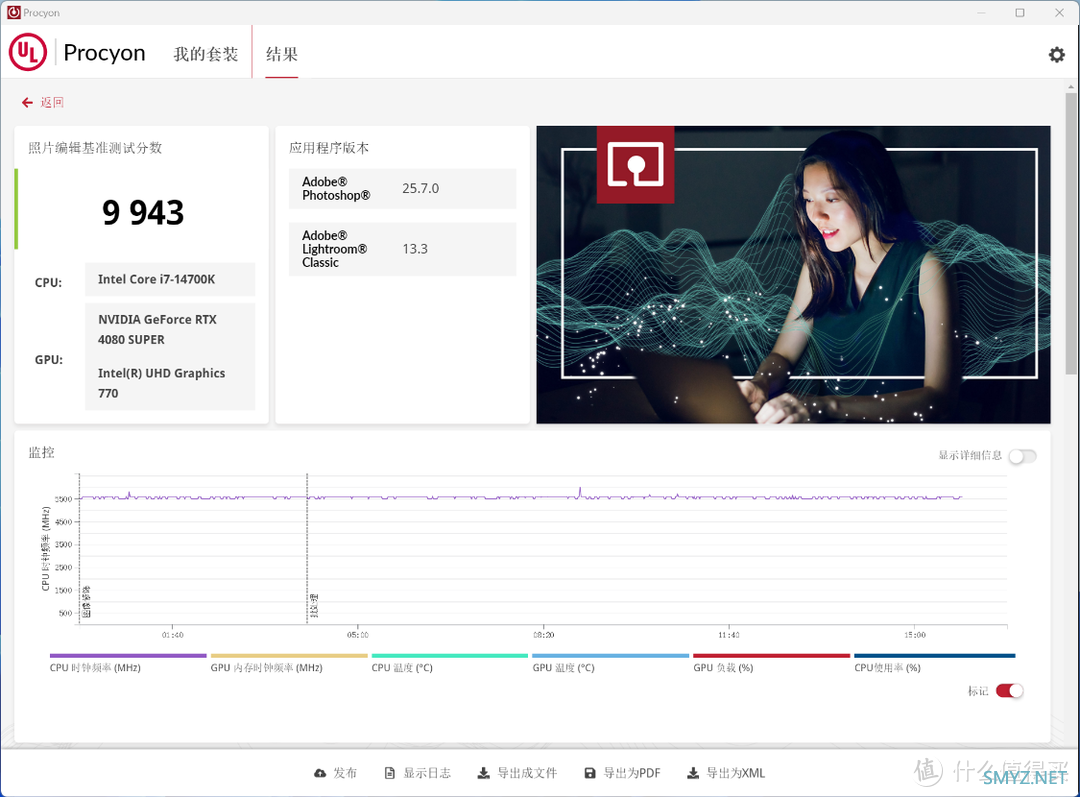Click the Procyon title bar app icon

click(x=14, y=12)
